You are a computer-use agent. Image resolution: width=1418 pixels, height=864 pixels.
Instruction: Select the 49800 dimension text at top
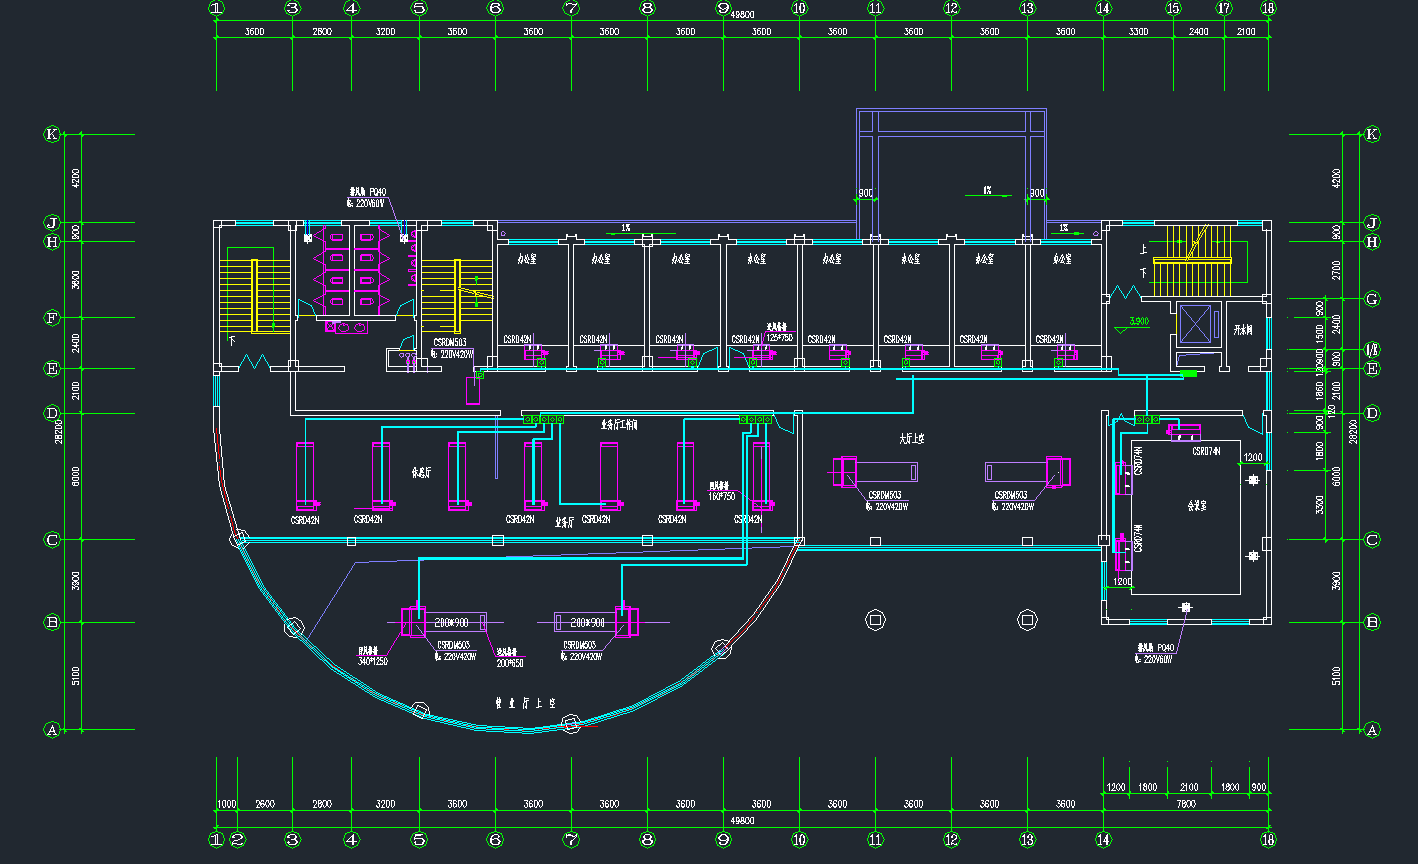[742, 16]
